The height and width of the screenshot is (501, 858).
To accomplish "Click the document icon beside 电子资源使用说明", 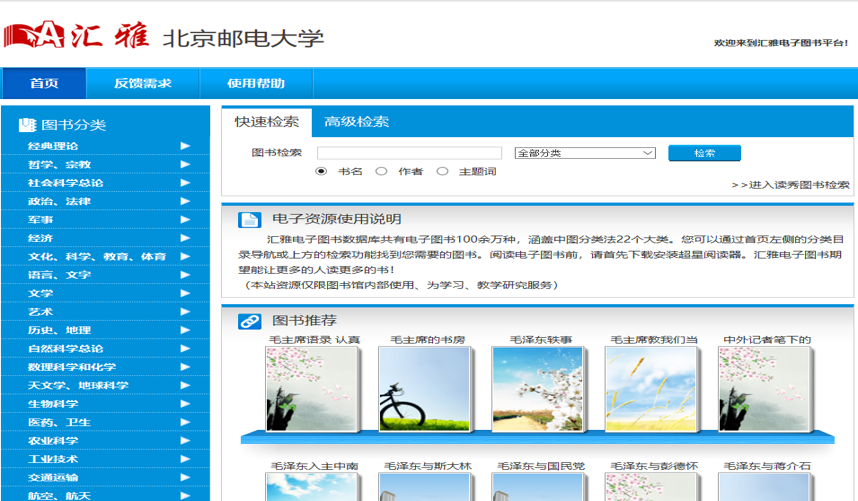I will (x=249, y=220).
